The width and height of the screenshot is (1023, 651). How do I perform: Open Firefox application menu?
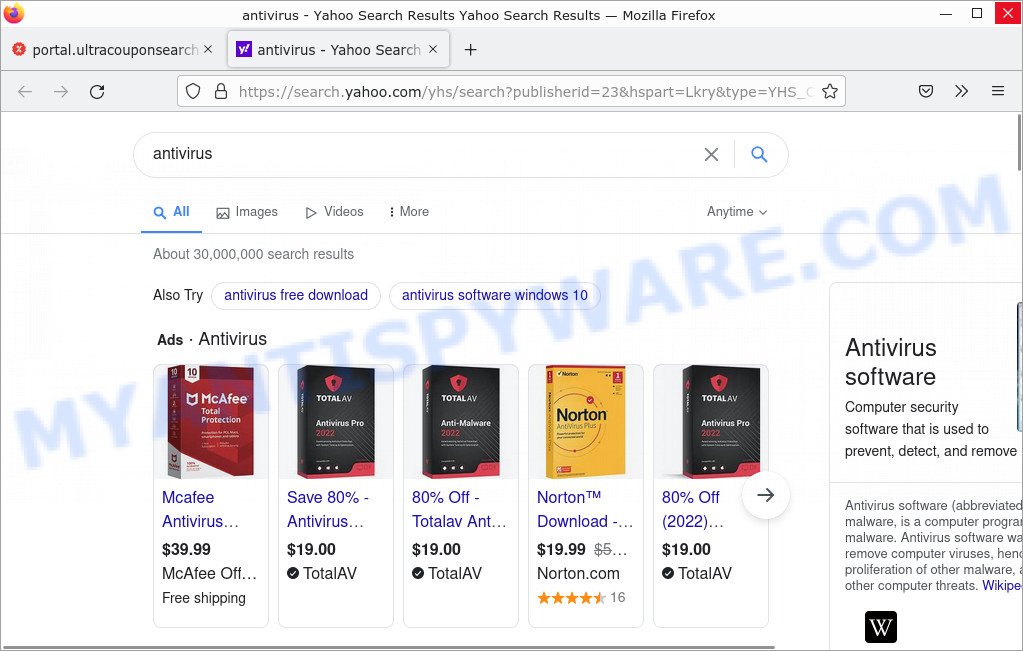[998, 91]
